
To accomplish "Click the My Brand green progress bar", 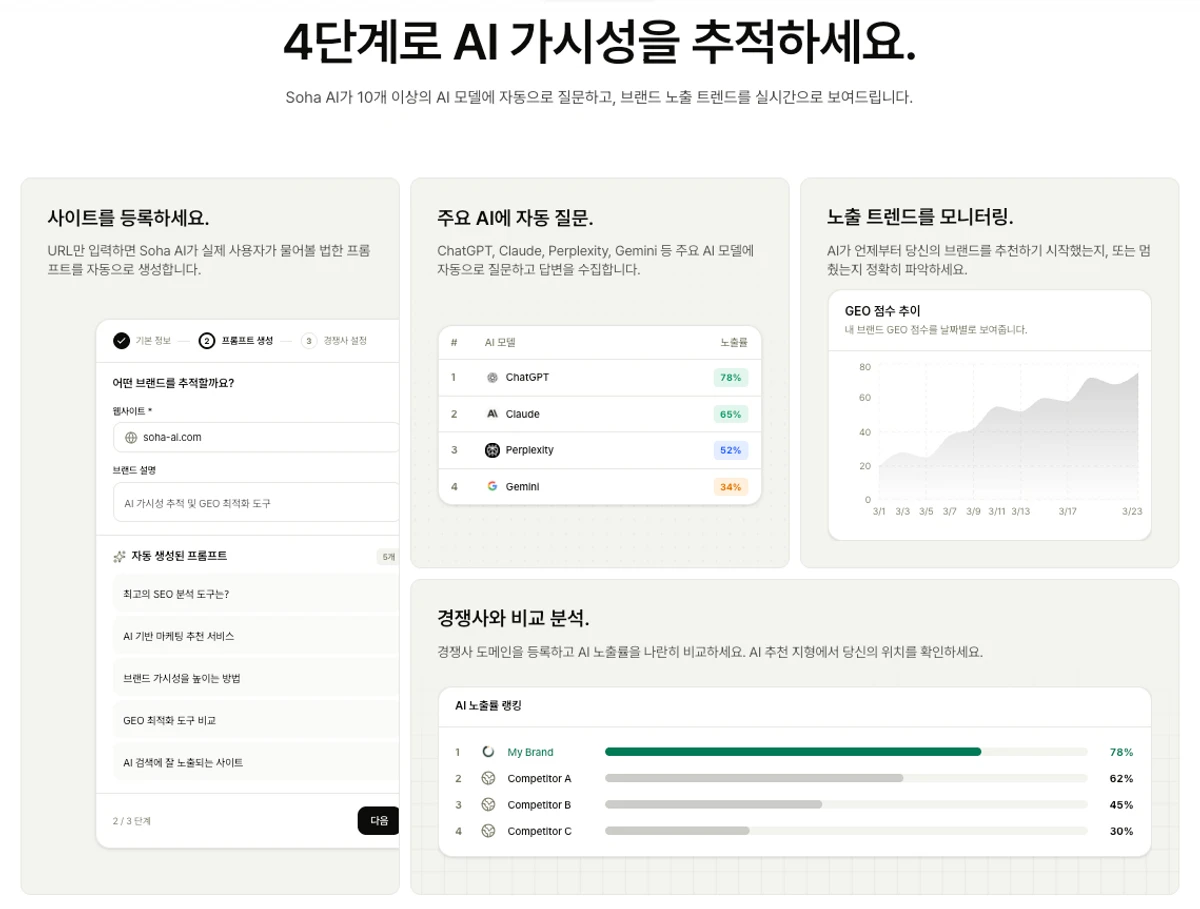I will click(x=793, y=752).
